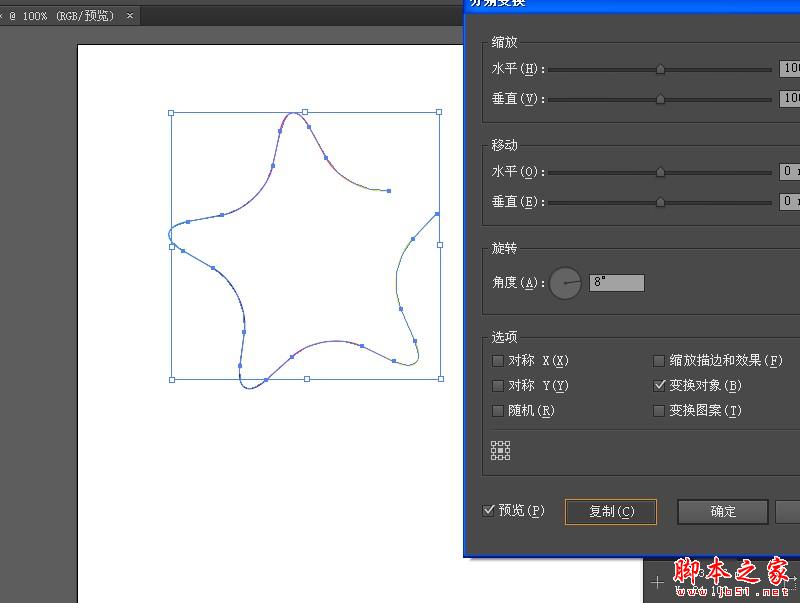
Task: Tick the 对称 X(X) checkbox
Action: [x=497, y=361]
